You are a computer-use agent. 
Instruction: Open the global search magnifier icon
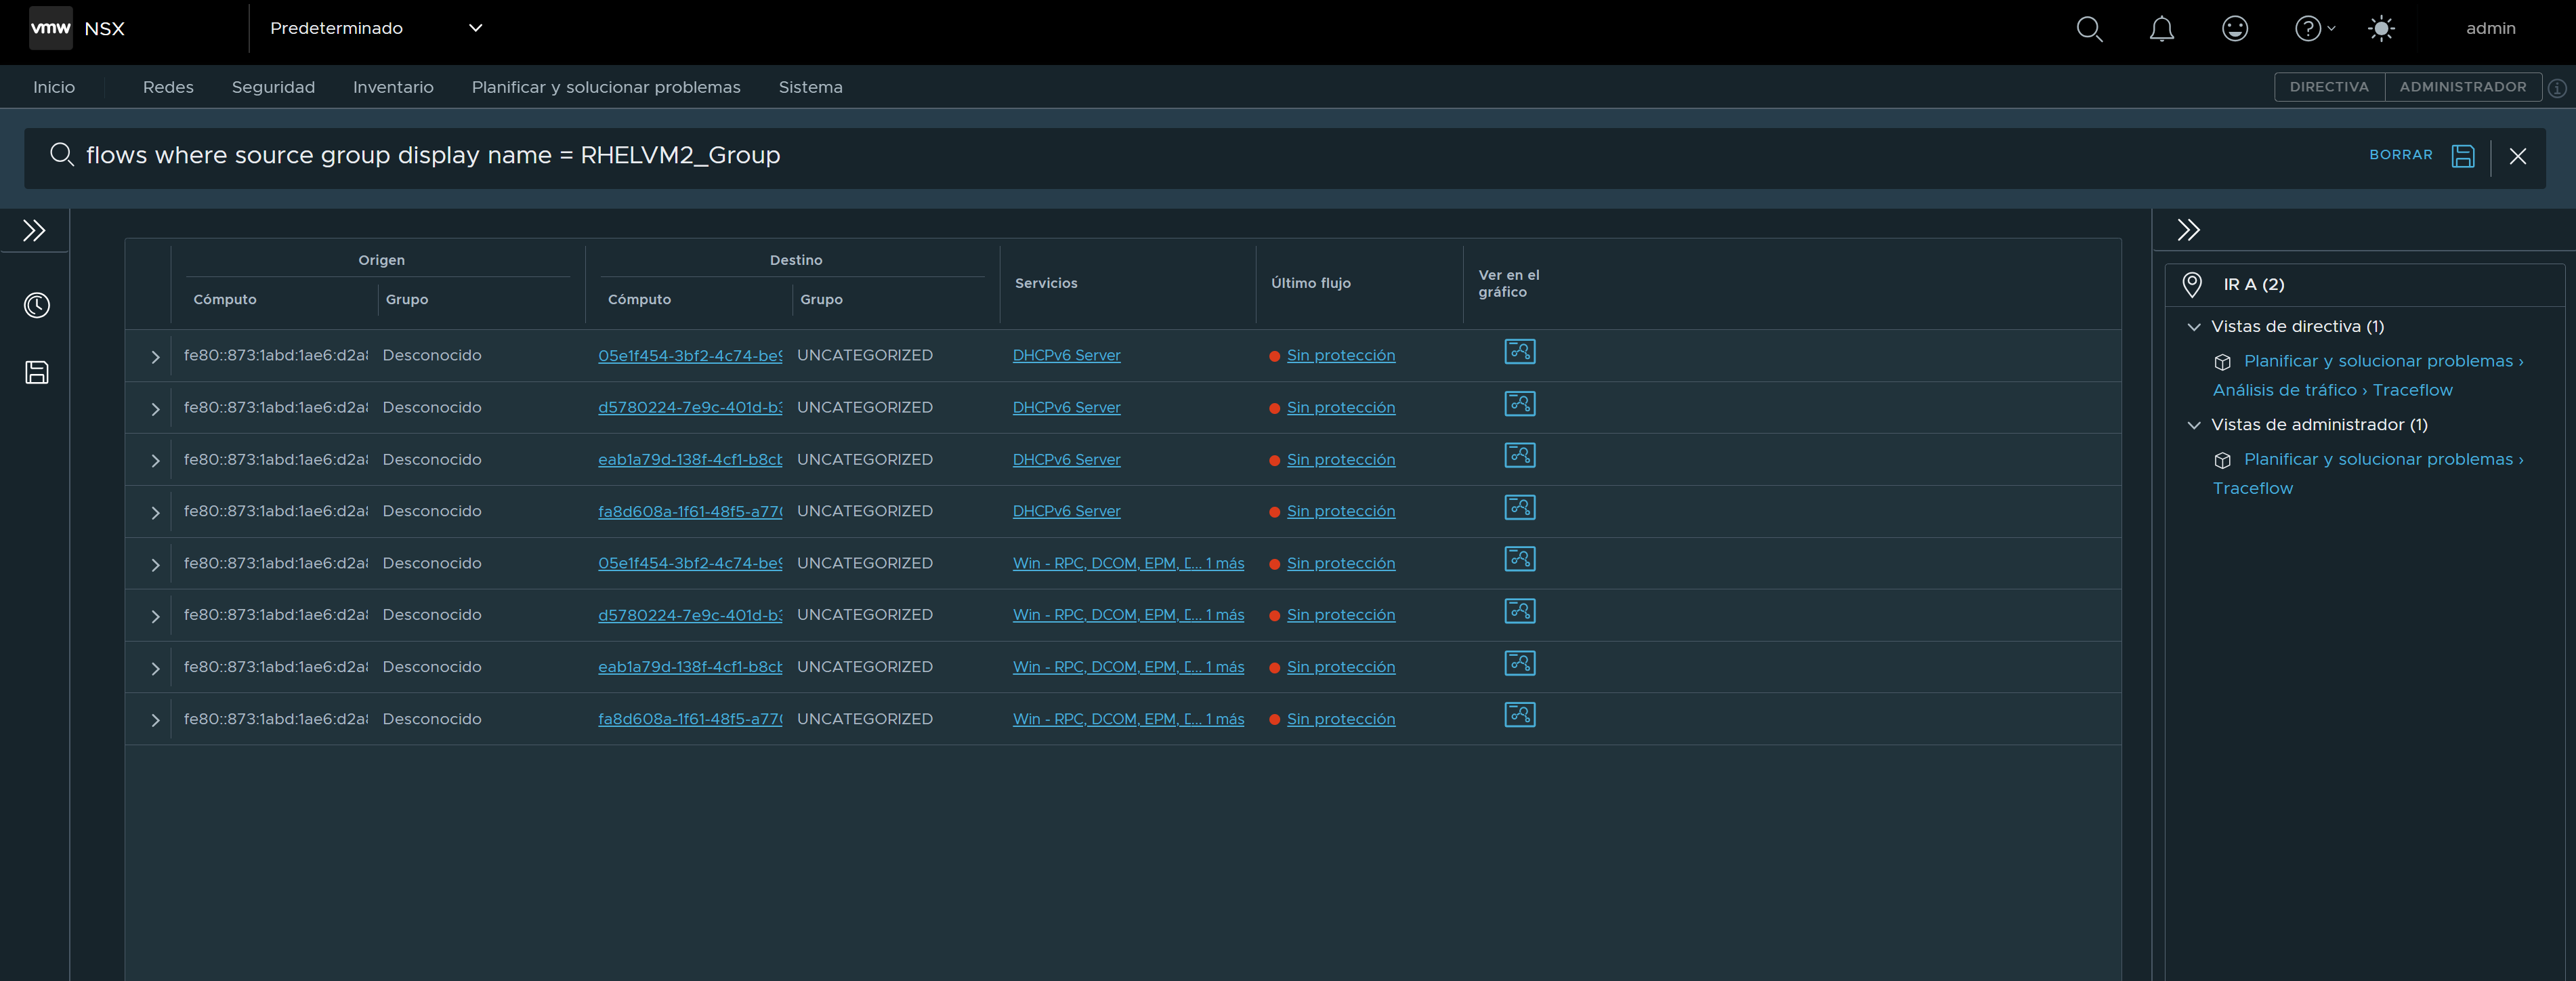click(x=2089, y=28)
